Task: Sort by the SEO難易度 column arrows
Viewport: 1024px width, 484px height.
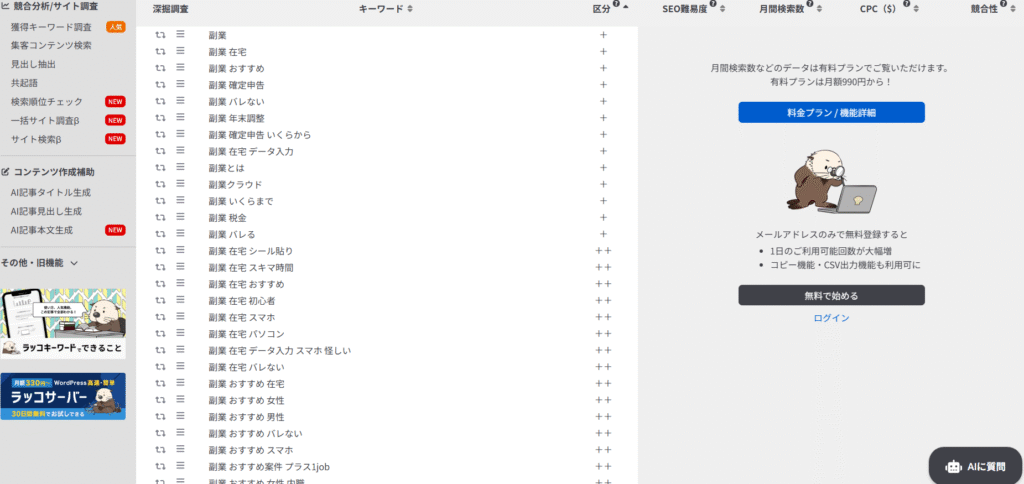Action: [x=722, y=9]
